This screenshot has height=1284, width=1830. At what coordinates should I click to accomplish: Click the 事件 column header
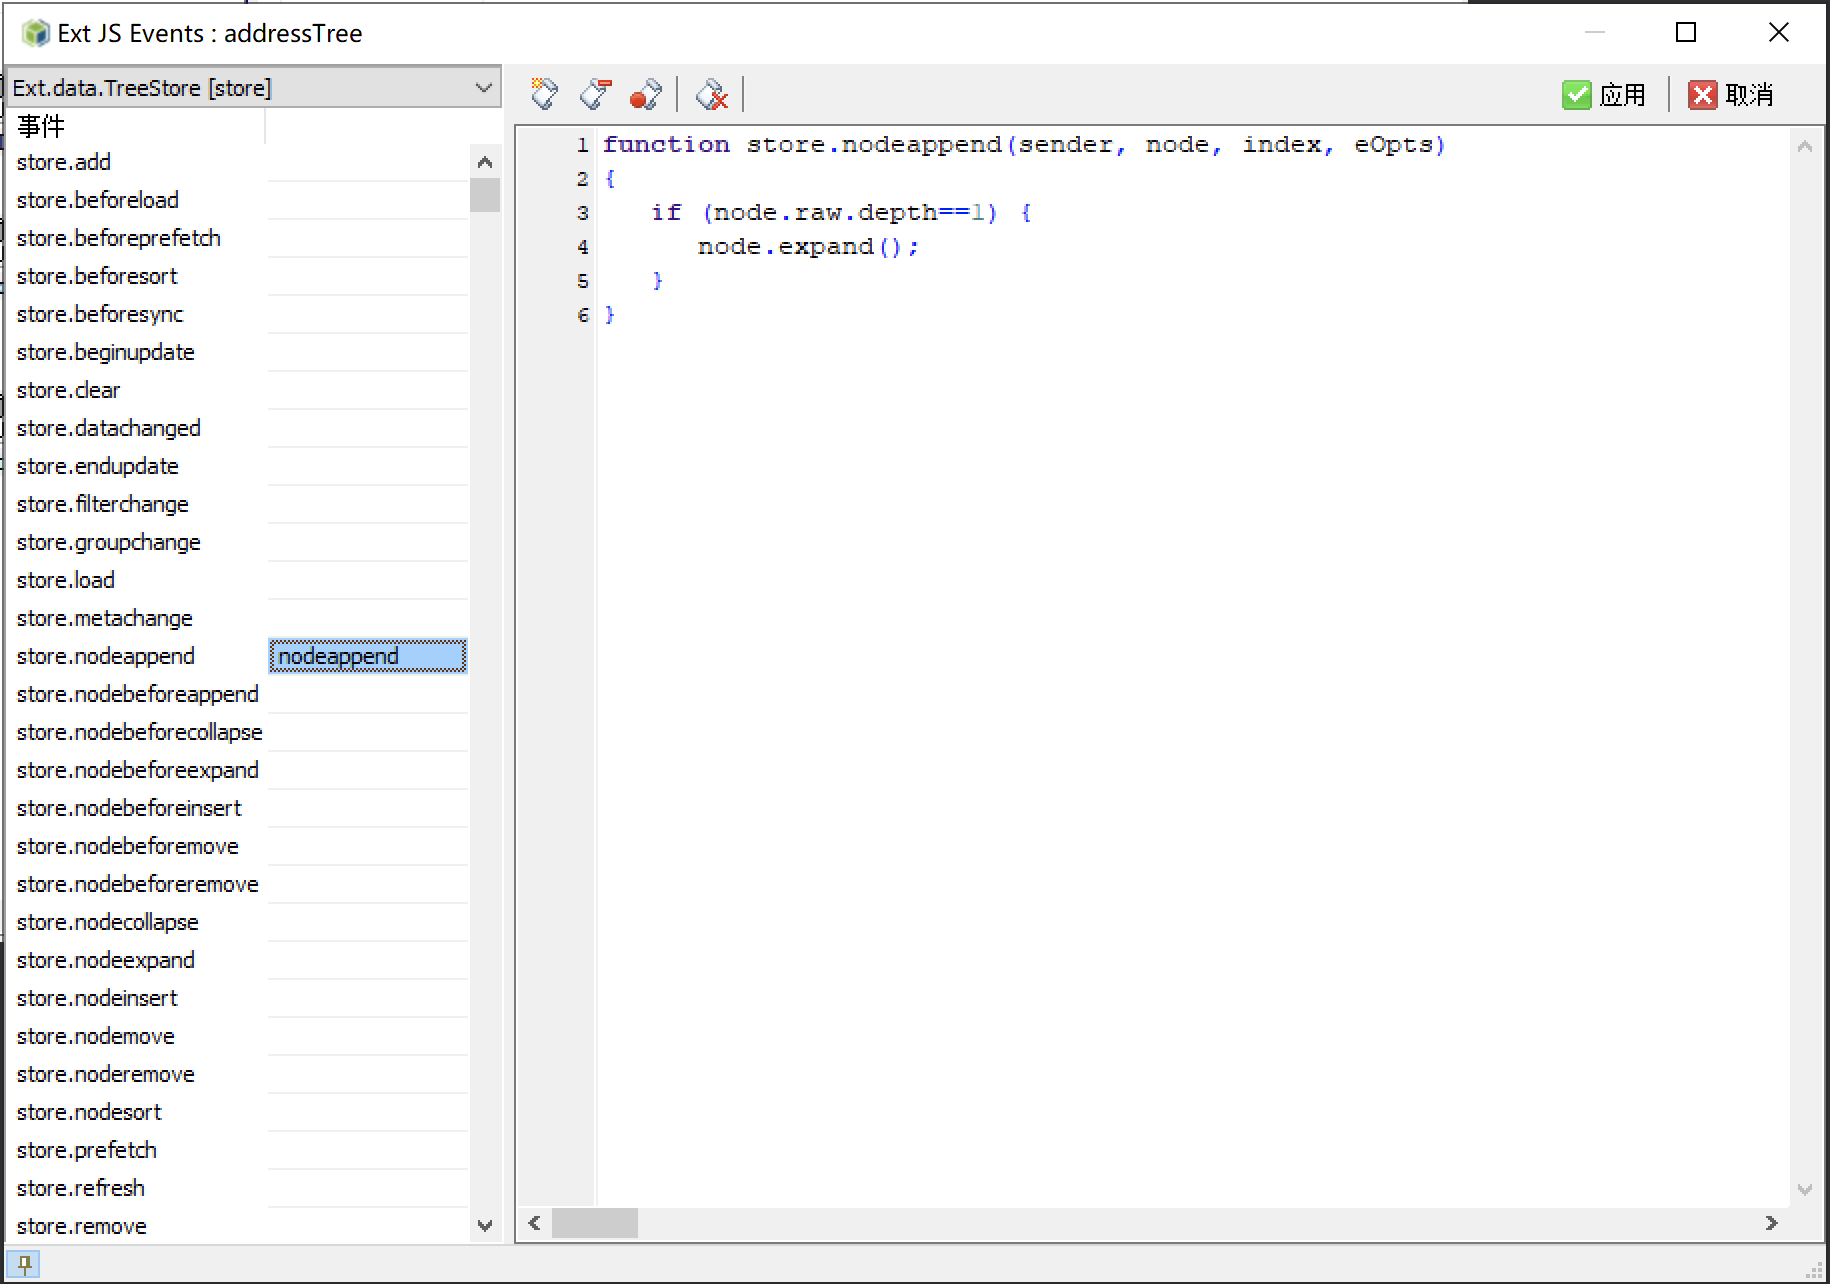[136, 126]
